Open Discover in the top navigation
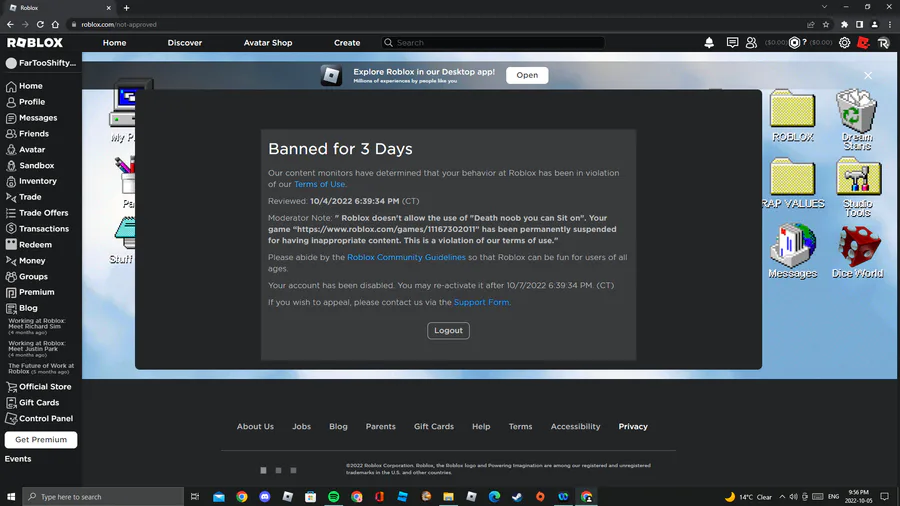900x506 pixels. (185, 42)
